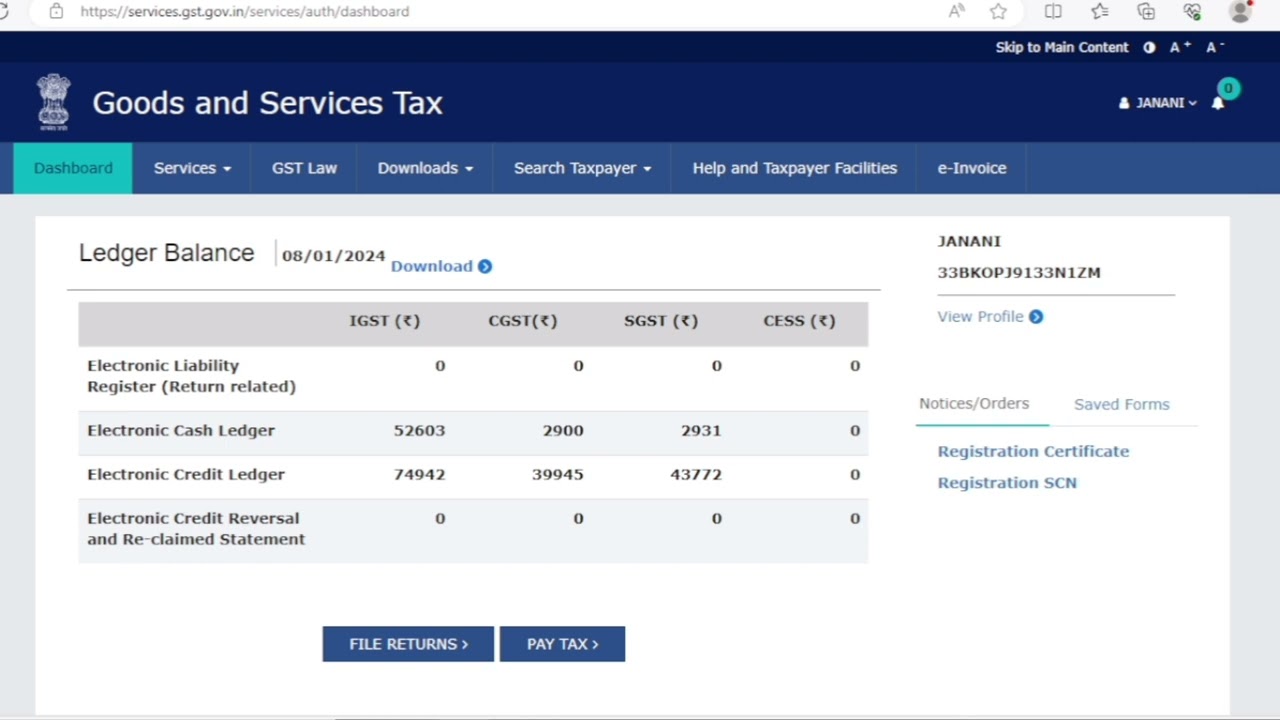Screen dimensions: 1280x720
Task: Open browser split screen icon
Action: tap(1053, 11)
